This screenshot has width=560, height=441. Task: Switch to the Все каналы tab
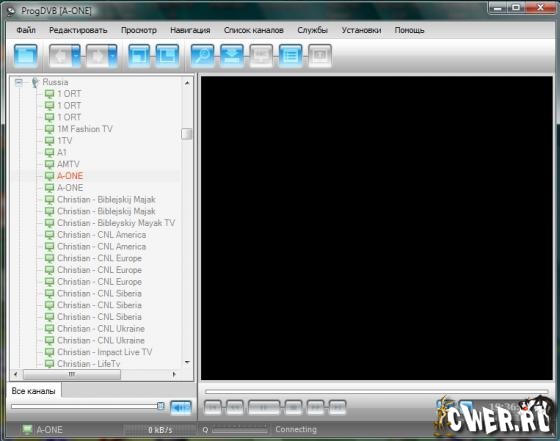[34, 391]
